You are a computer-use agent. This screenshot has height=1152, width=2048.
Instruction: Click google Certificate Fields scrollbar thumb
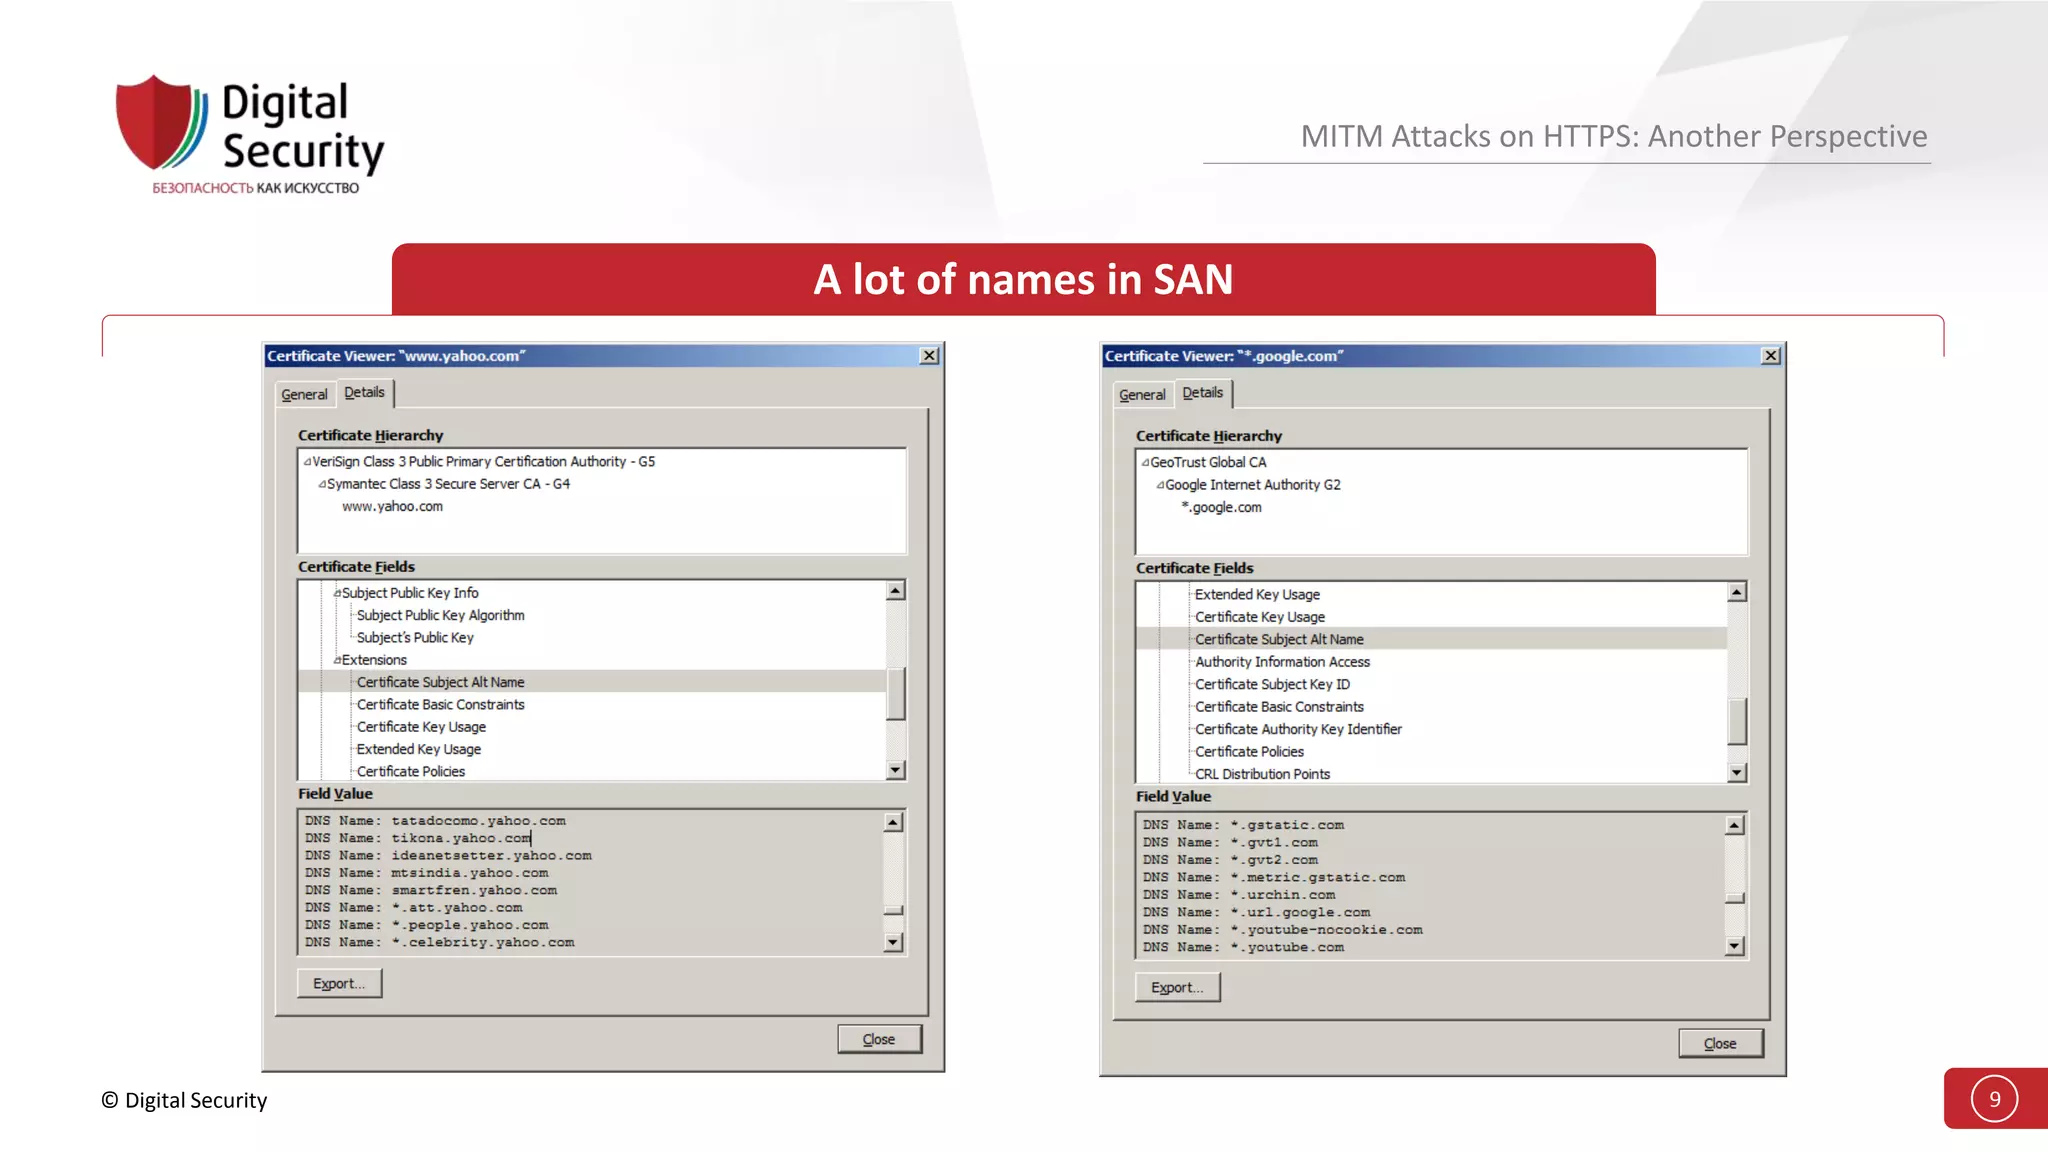(x=1737, y=721)
